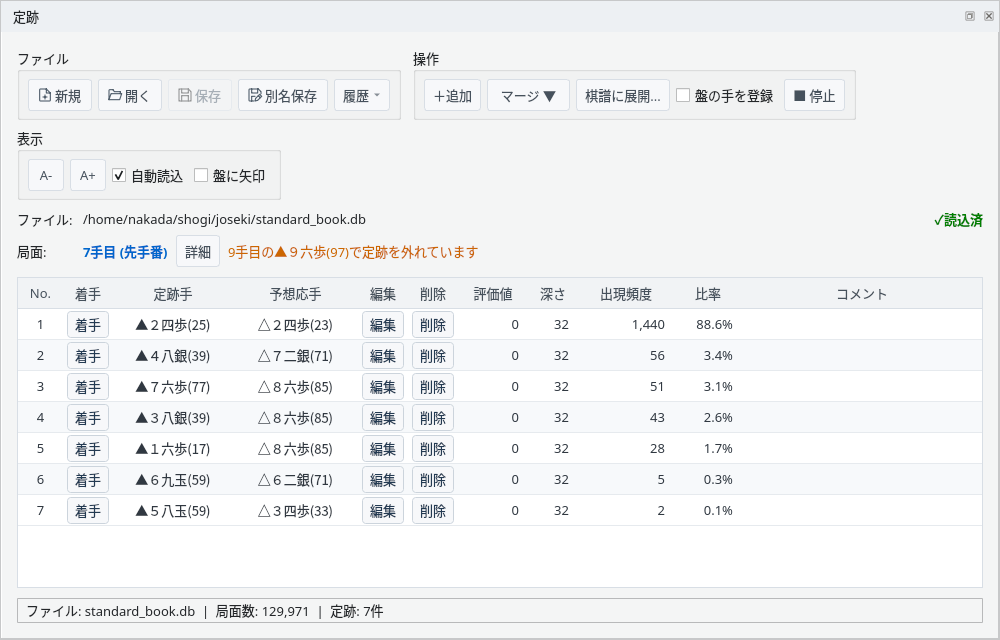Click the コメント column header

pos(862,294)
